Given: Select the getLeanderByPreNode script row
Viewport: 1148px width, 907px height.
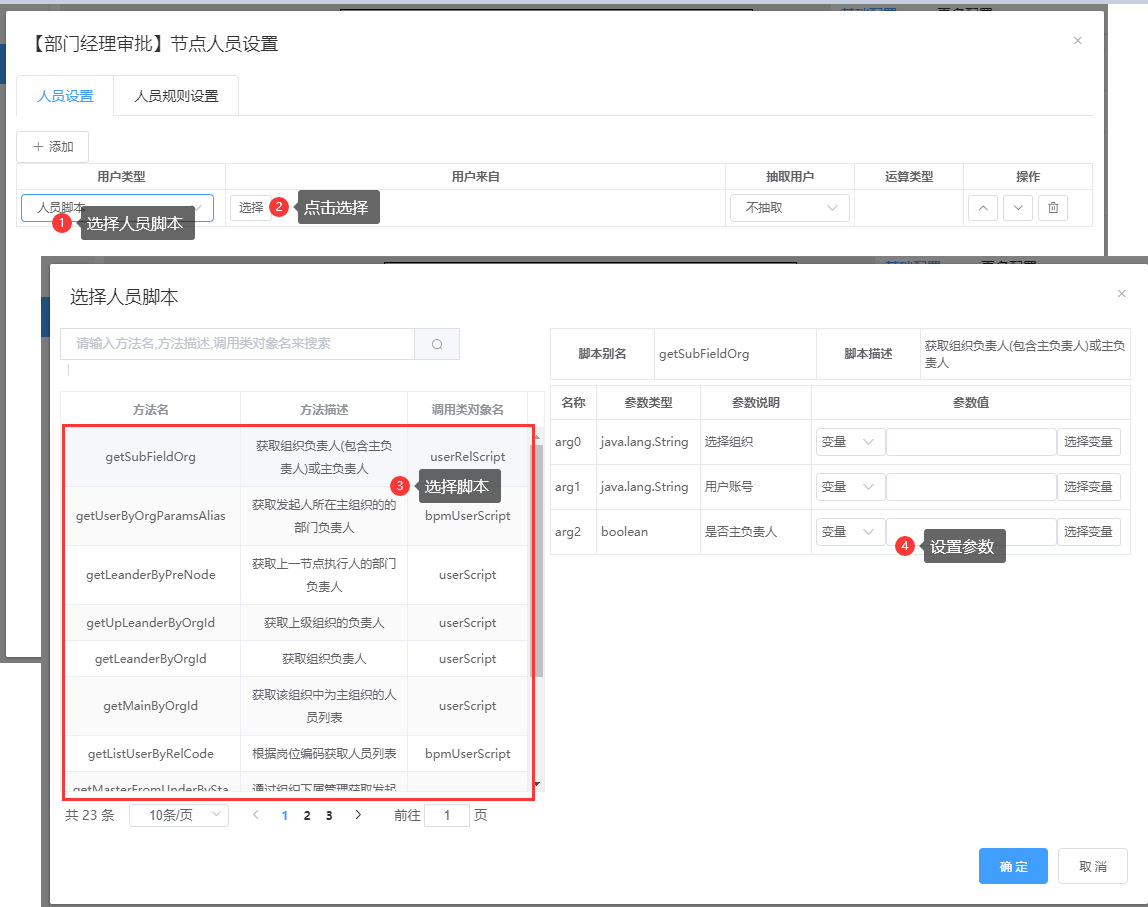Looking at the screenshot, I should [150, 575].
